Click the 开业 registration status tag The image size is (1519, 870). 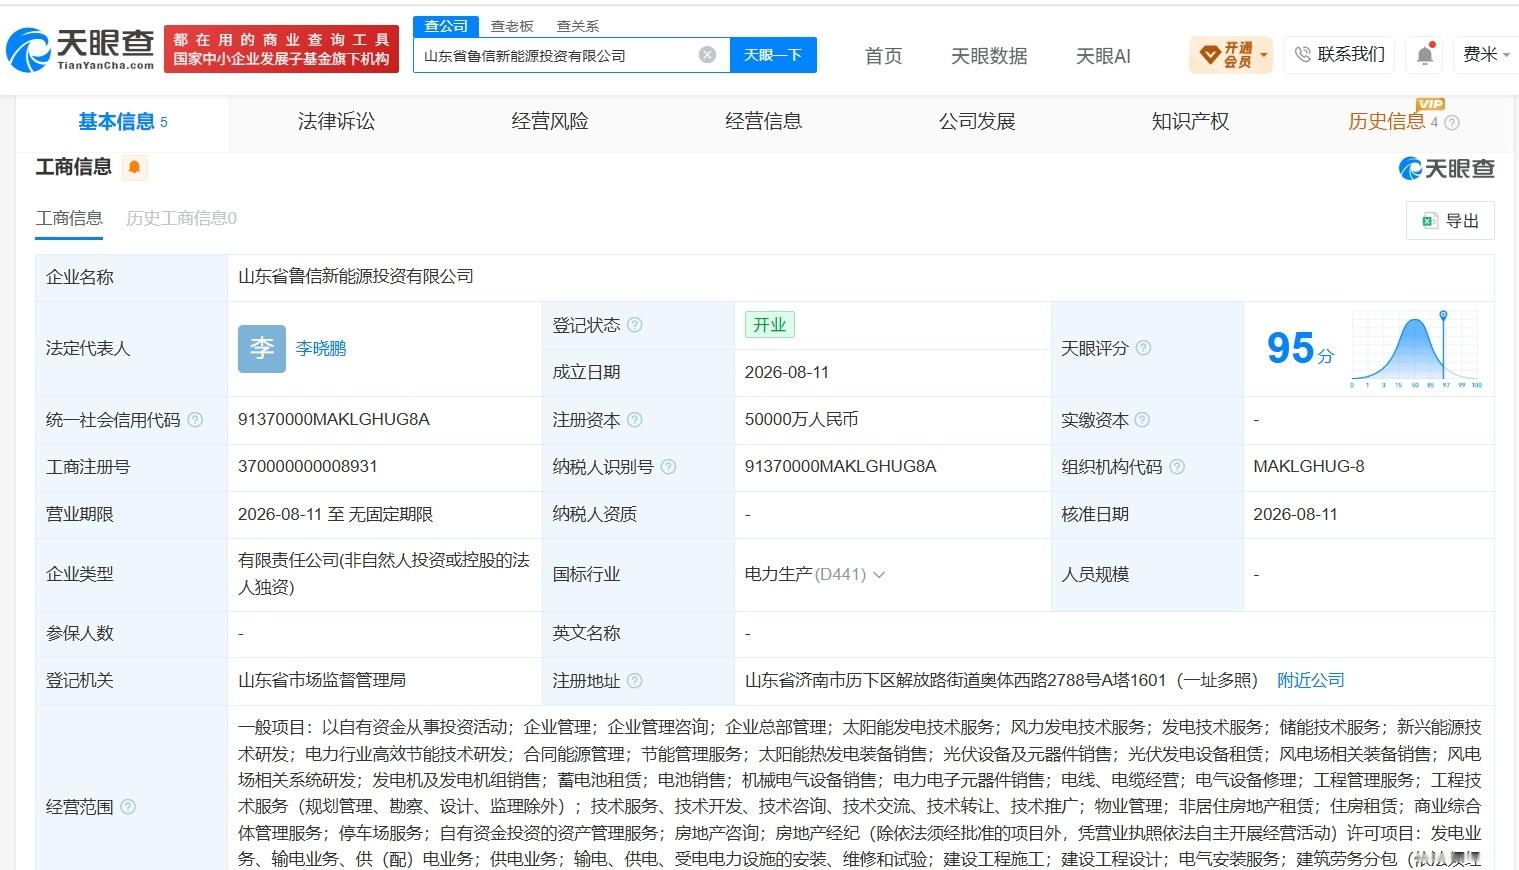coord(769,325)
